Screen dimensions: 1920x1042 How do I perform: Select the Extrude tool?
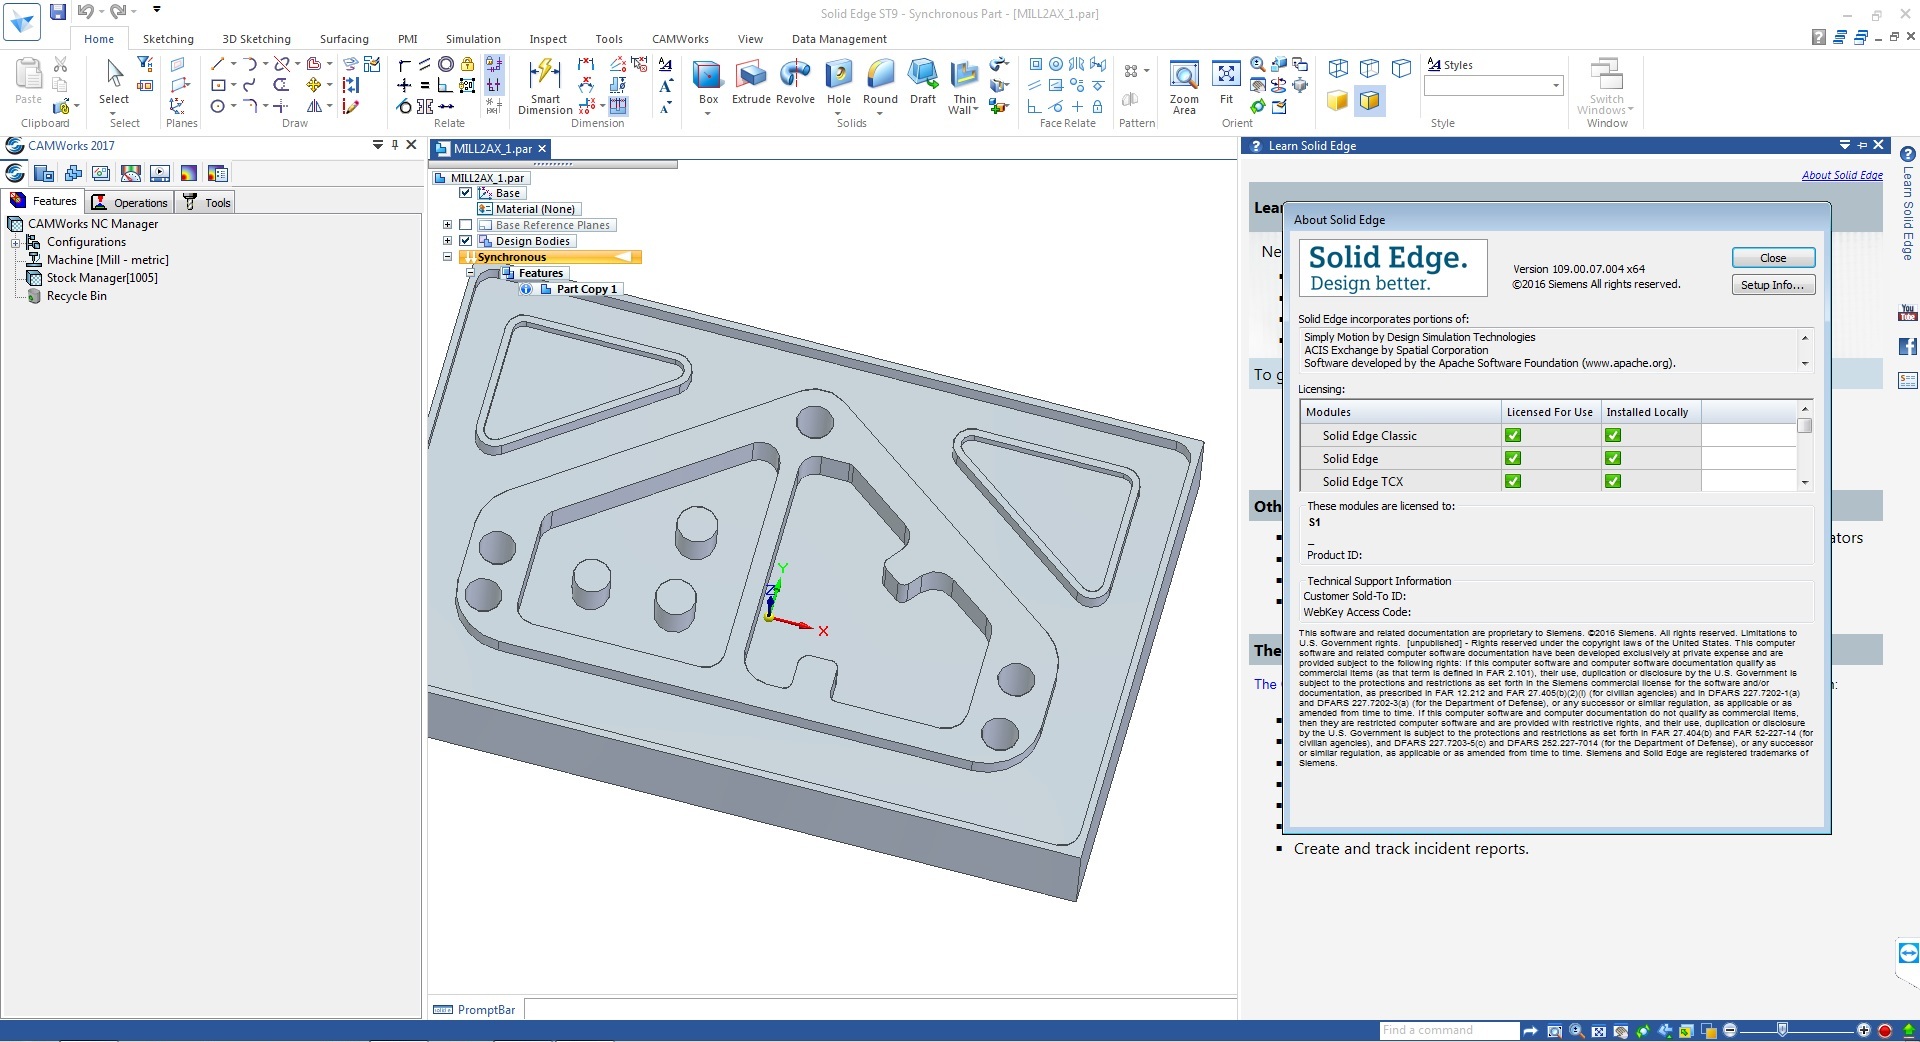(x=751, y=82)
